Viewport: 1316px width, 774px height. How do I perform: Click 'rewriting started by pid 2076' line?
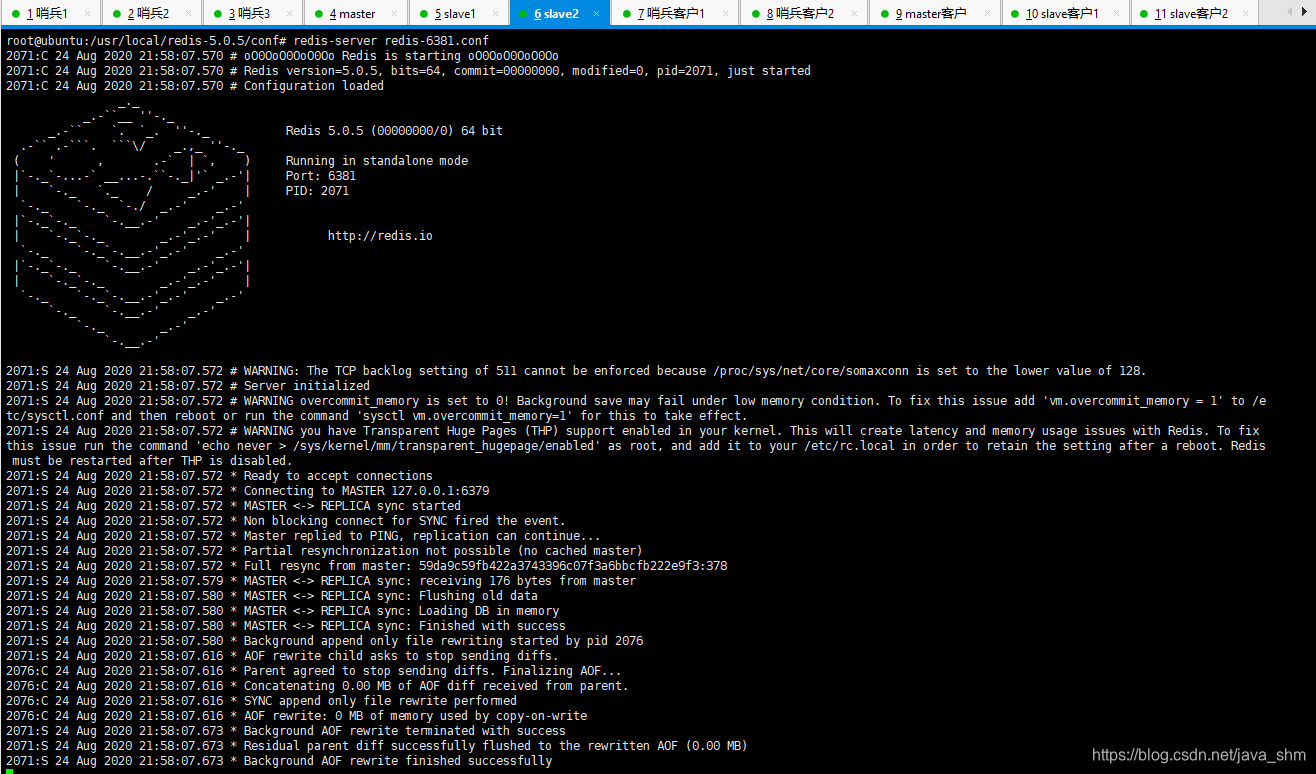324,641
